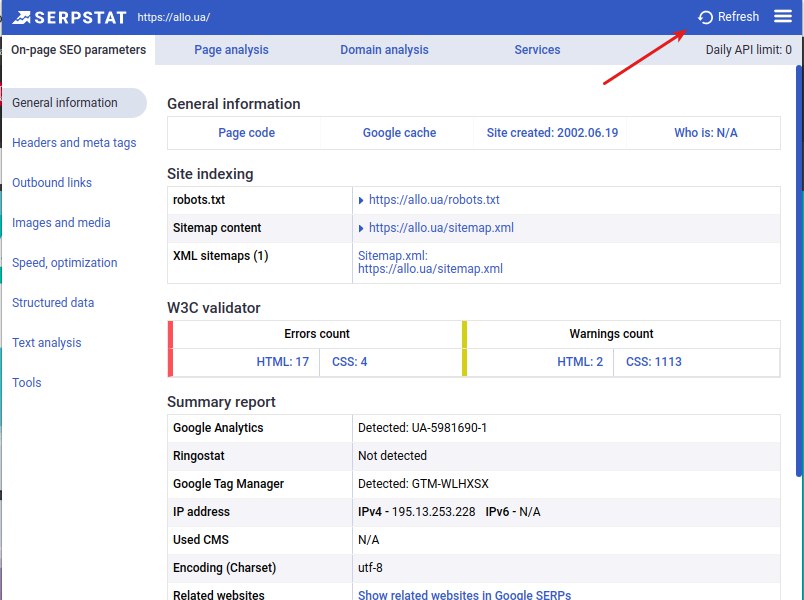Click the Refresh button

pyautogui.click(x=728, y=17)
